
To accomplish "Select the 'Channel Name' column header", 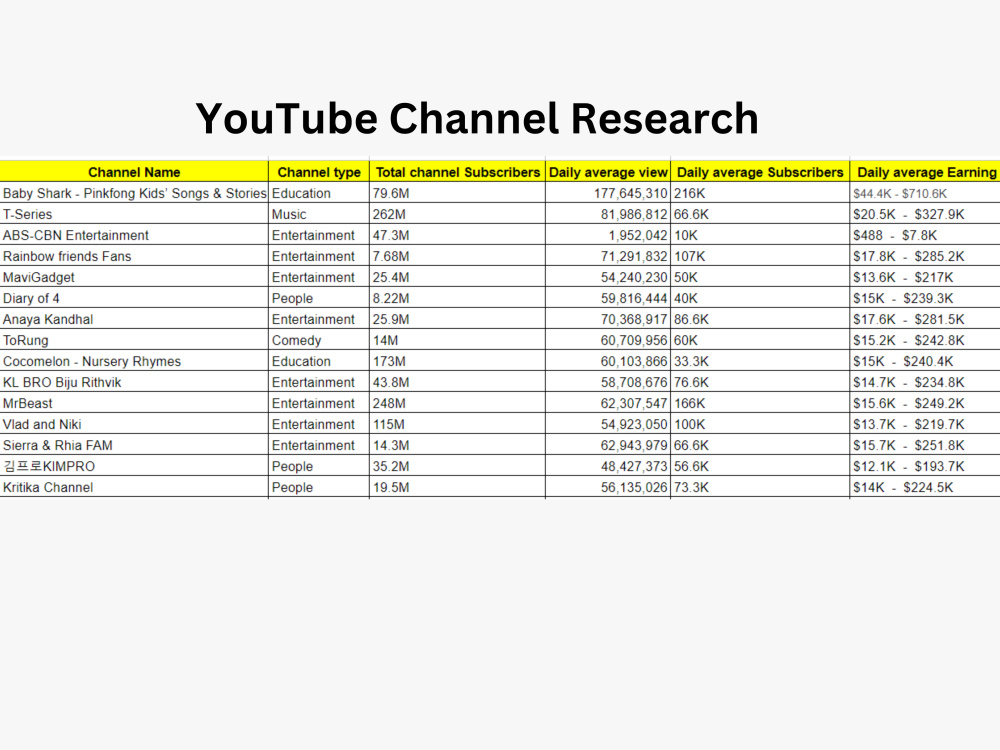I will pos(134,172).
